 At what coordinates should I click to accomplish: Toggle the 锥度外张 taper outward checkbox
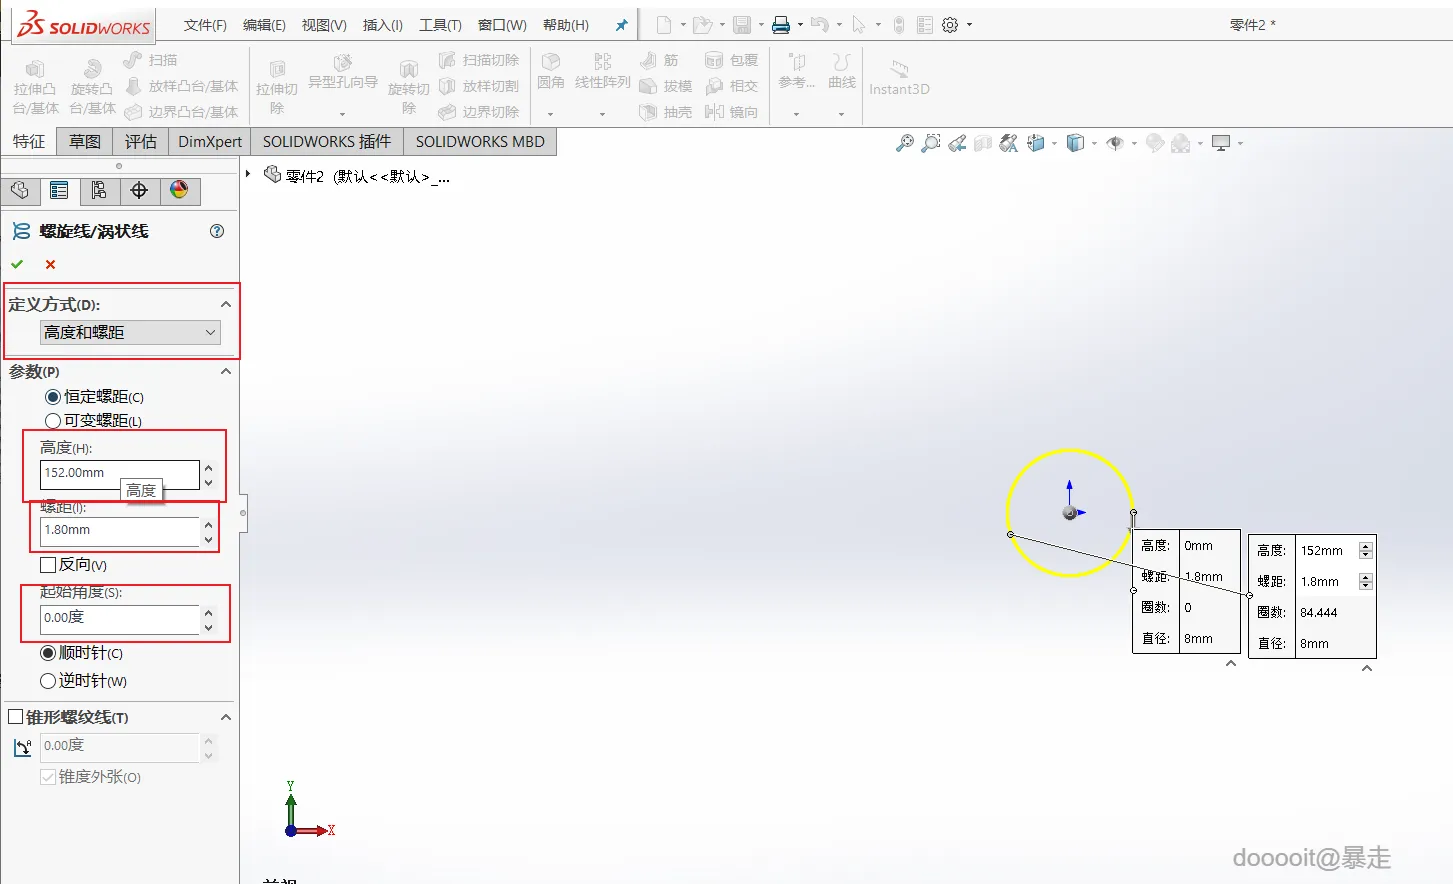tap(48, 777)
